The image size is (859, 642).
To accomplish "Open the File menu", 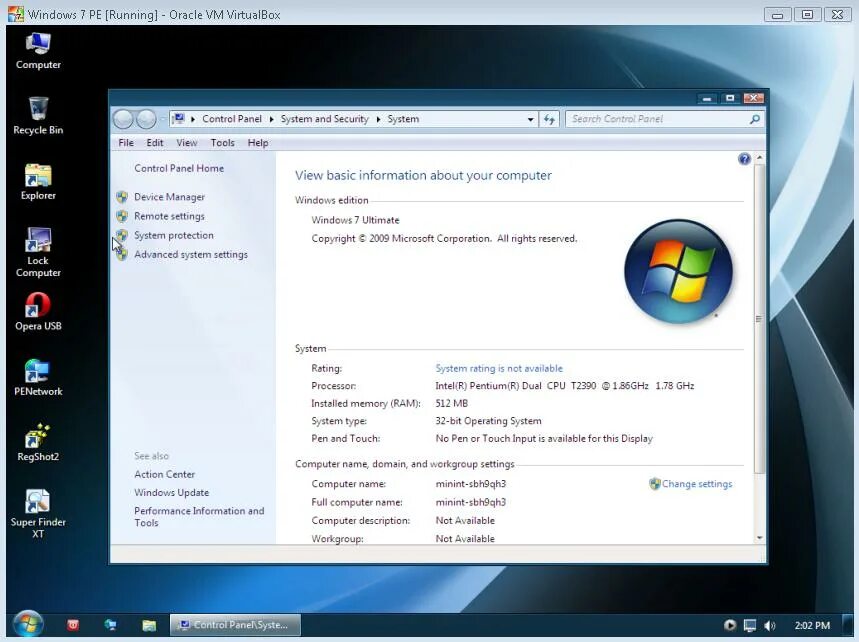I will pos(126,142).
